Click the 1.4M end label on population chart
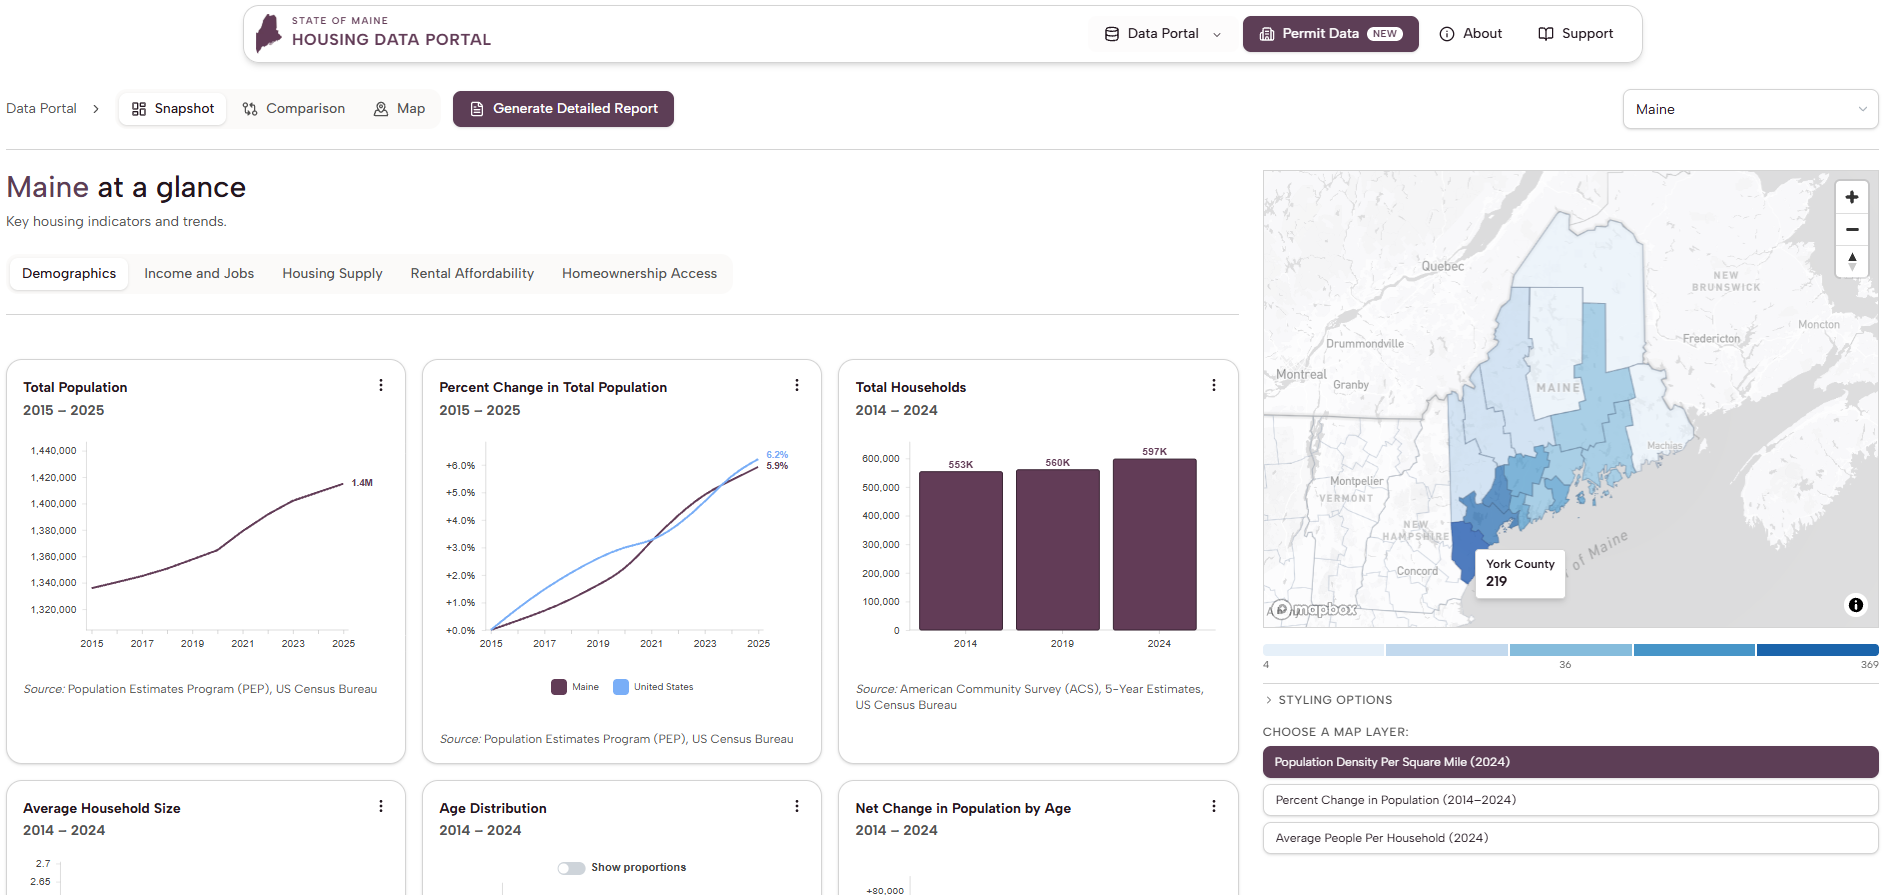Image resolution: width=1891 pixels, height=895 pixels. point(362,483)
